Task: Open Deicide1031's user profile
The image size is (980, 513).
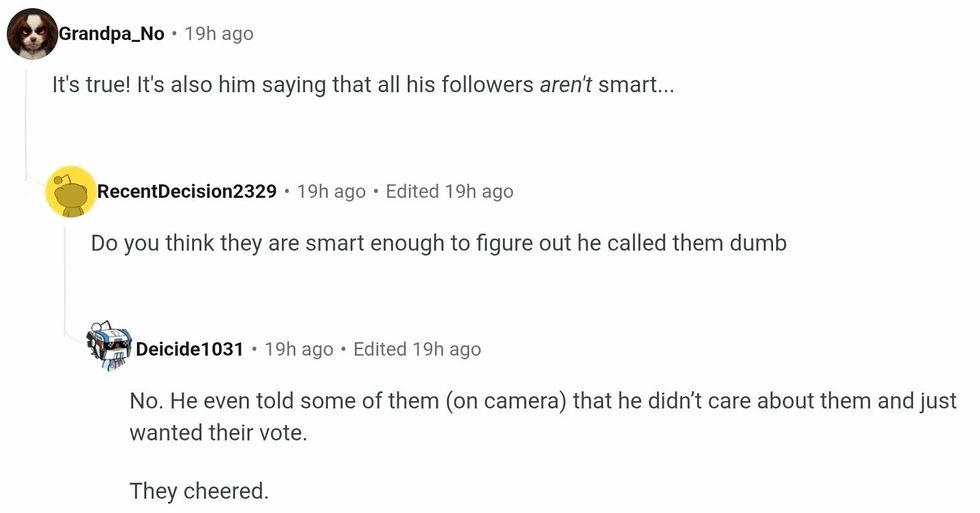Action: pos(189,349)
